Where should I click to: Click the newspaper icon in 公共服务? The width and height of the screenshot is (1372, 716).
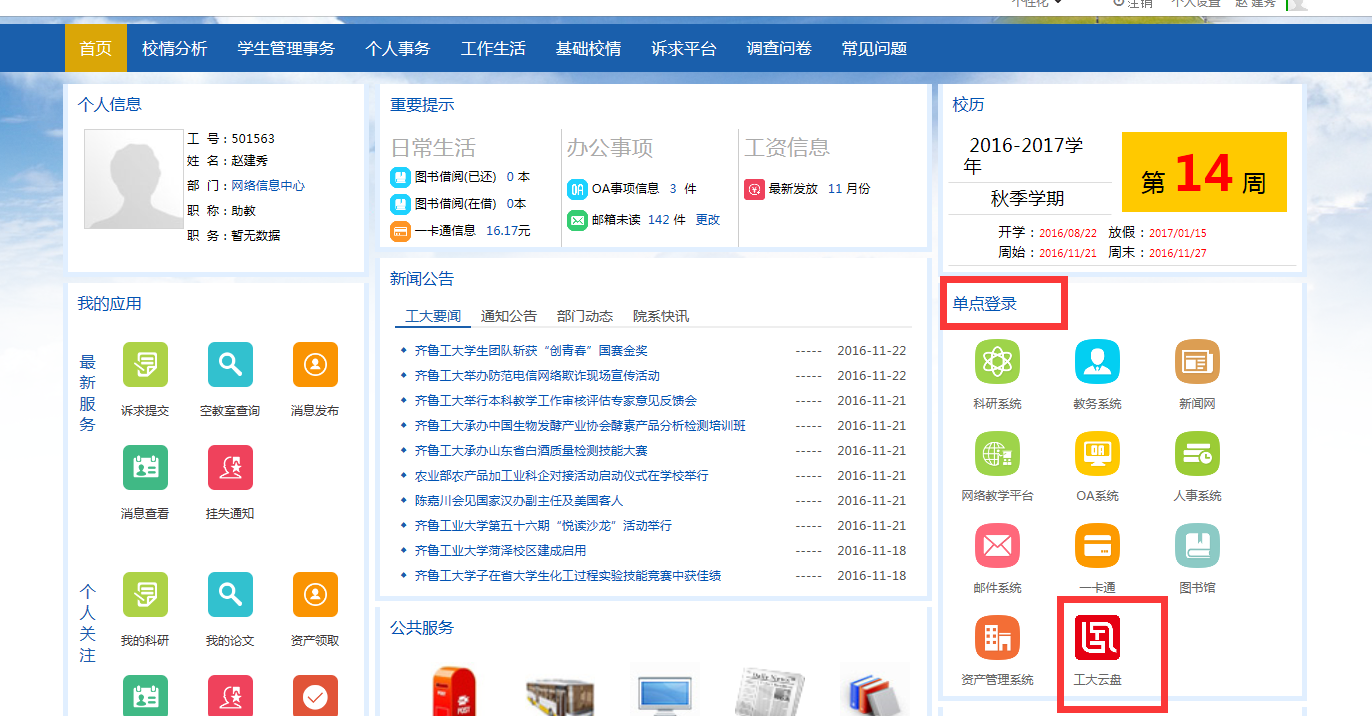[x=769, y=690]
